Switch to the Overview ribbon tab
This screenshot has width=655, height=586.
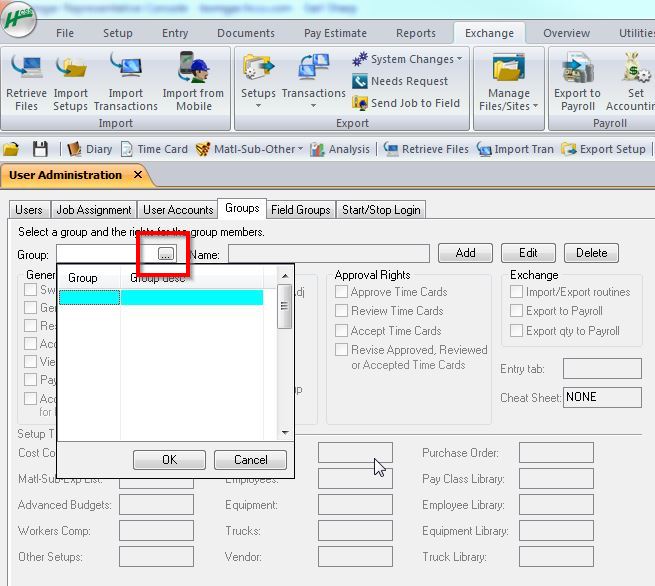click(566, 33)
